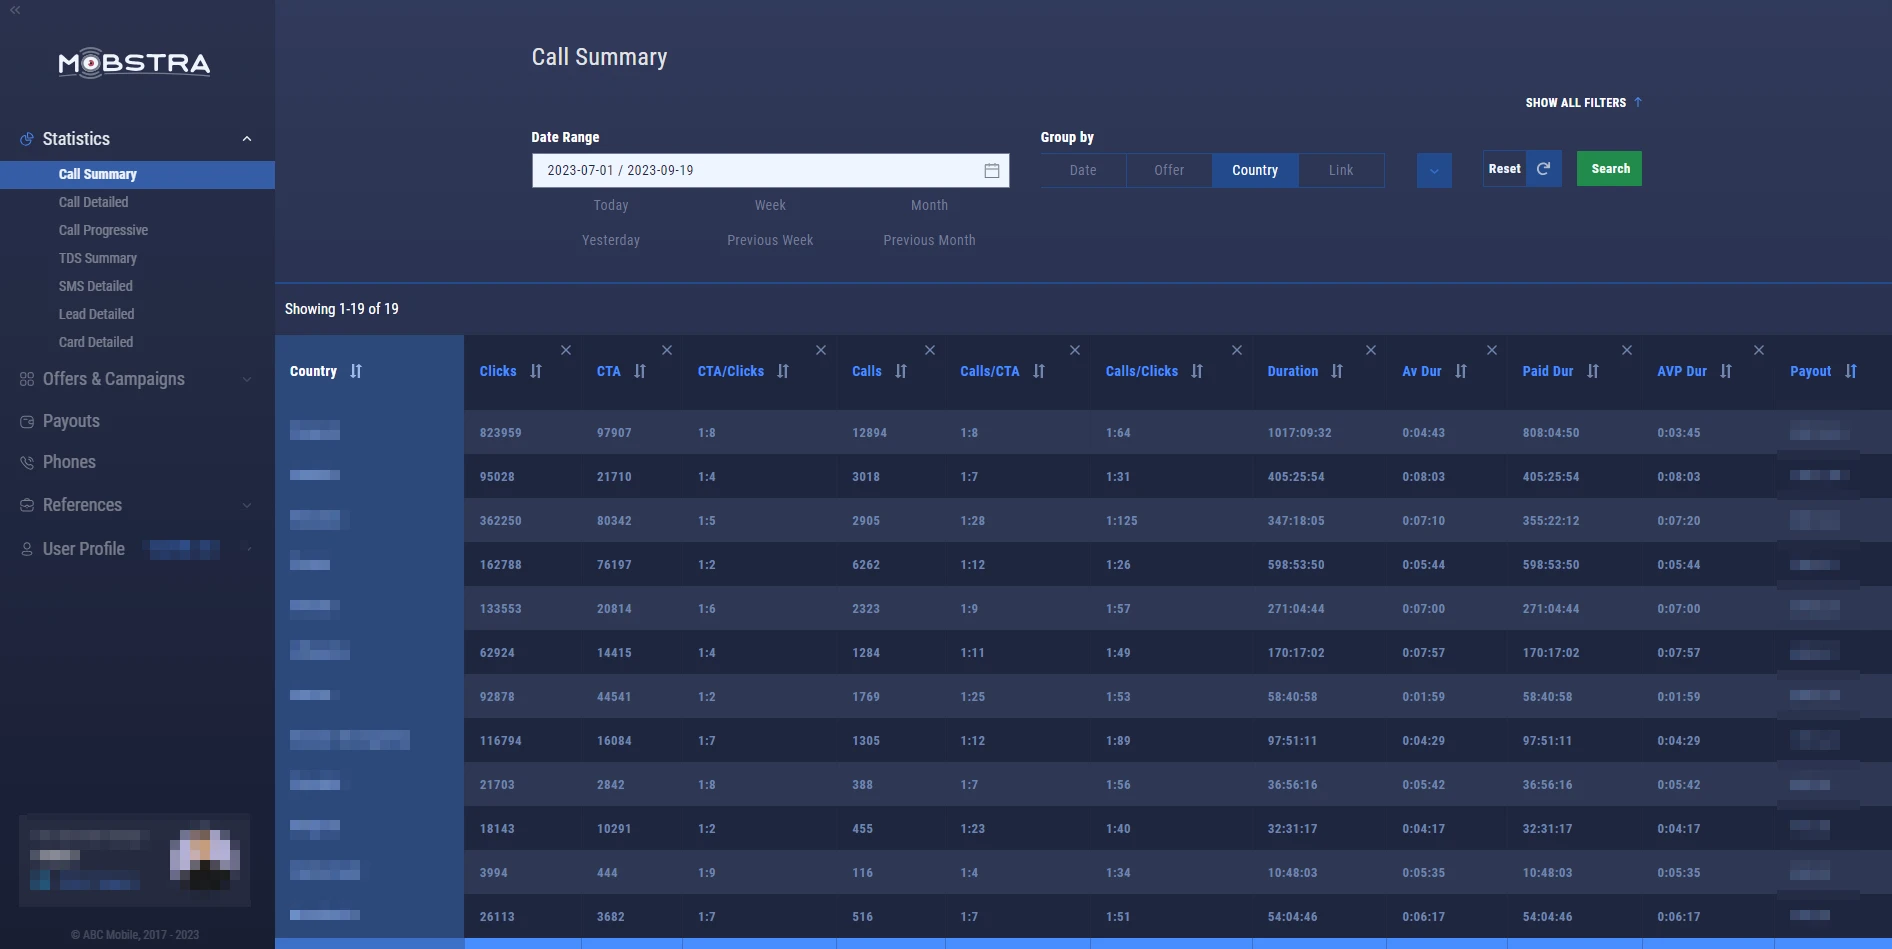Click the Reset refresh icon
The height and width of the screenshot is (949, 1892).
[x=1544, y=169]
